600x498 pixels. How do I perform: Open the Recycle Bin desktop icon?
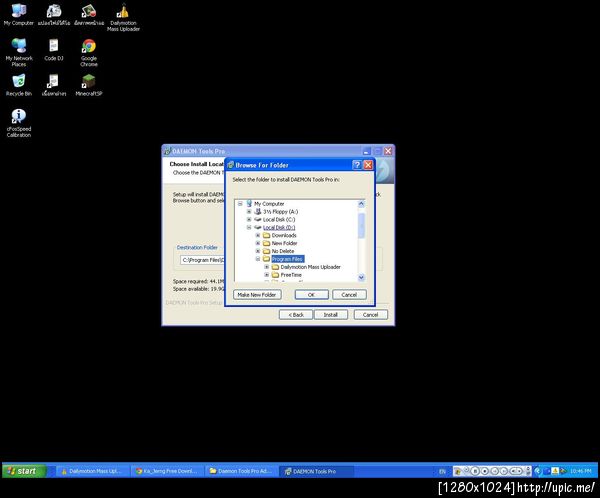18,85
